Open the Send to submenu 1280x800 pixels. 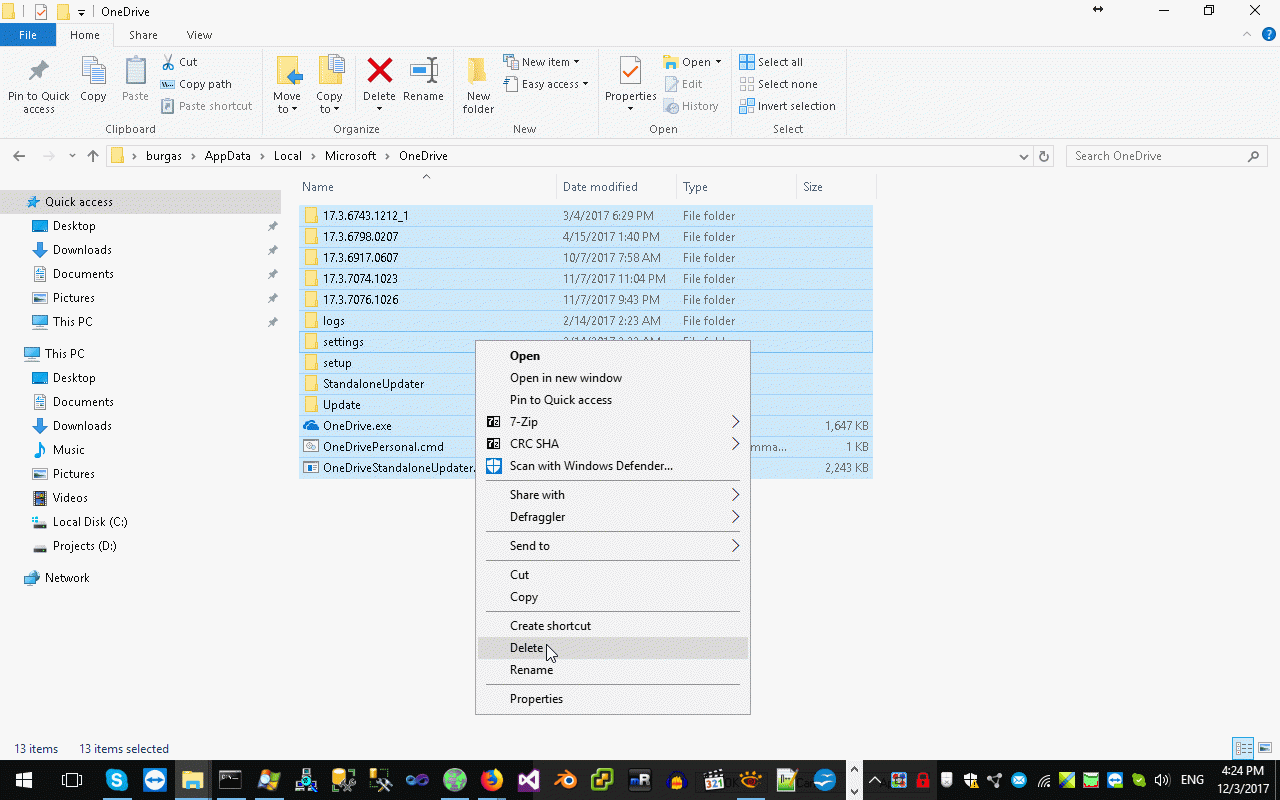[613, 546]
